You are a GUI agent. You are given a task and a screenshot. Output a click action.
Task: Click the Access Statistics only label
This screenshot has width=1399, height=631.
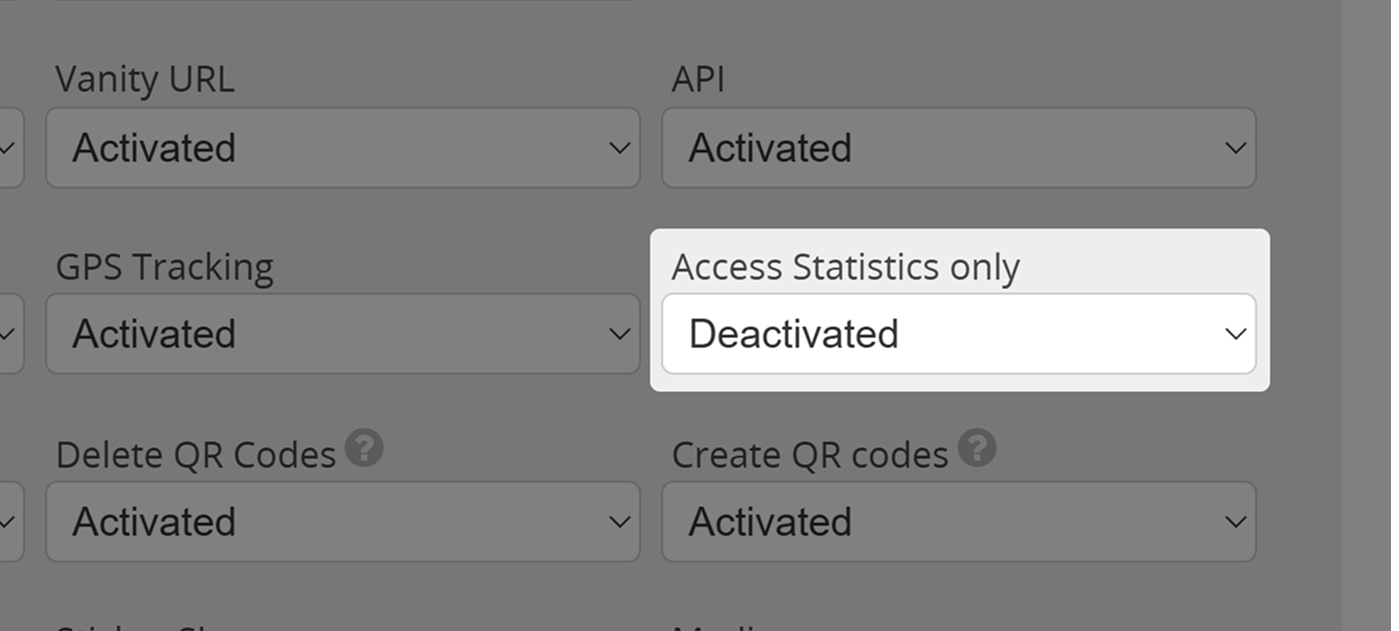coord(845,267)
